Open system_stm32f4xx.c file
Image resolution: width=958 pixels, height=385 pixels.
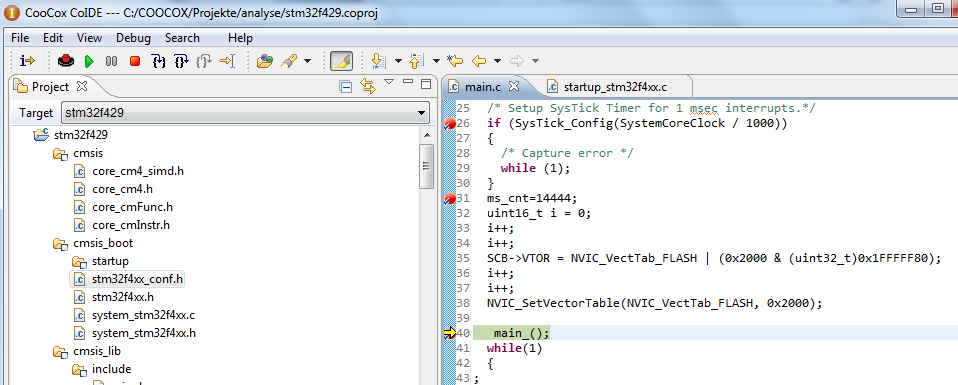coord(144,316)
